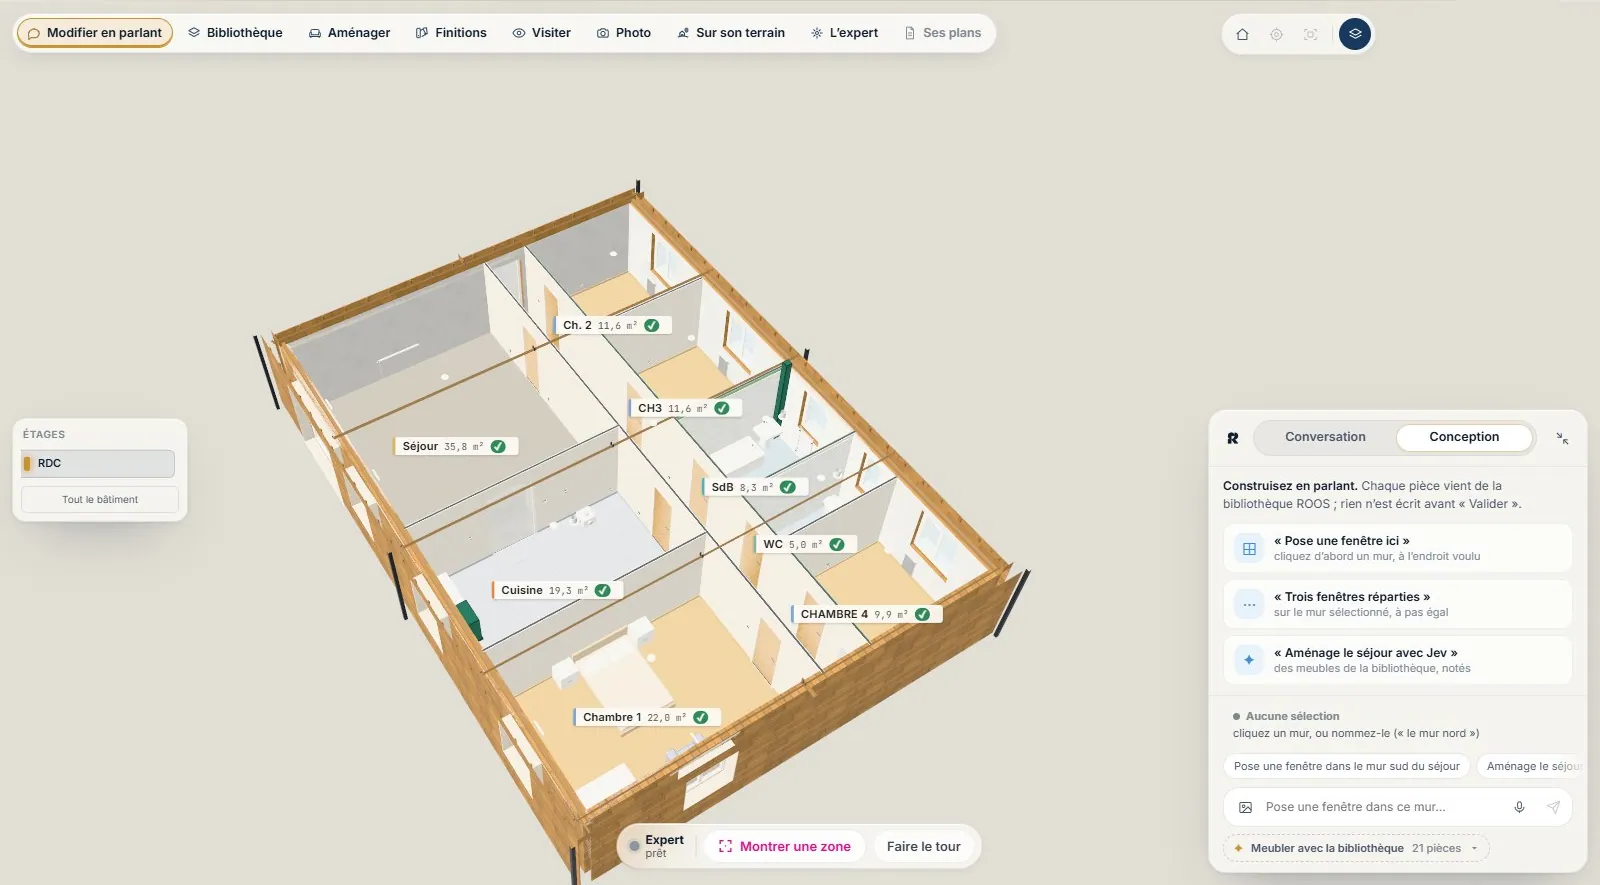Activate the microphone for voice input
Viewport: 1600px width, 885px height.
[x=1519, y=807]
